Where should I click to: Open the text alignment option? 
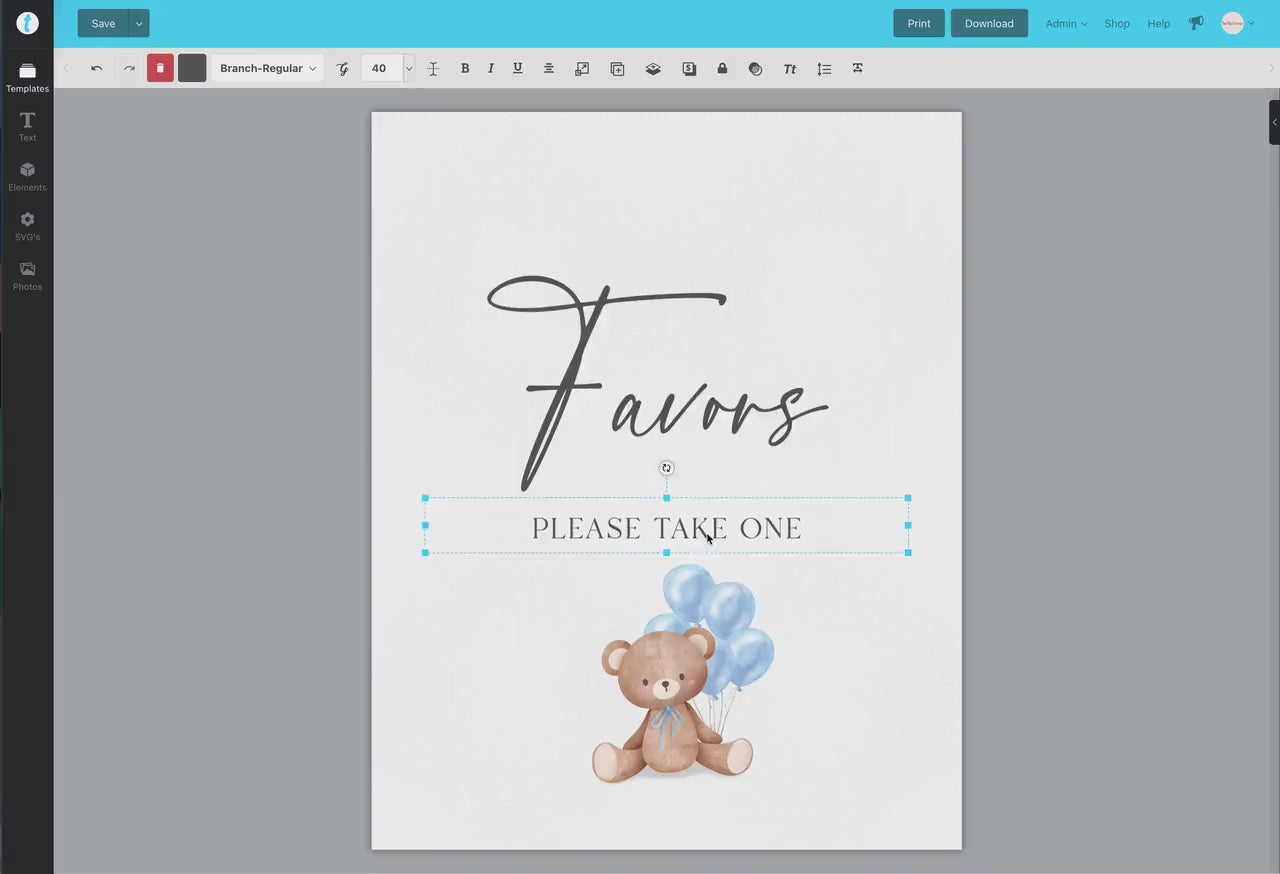[548, 68]
